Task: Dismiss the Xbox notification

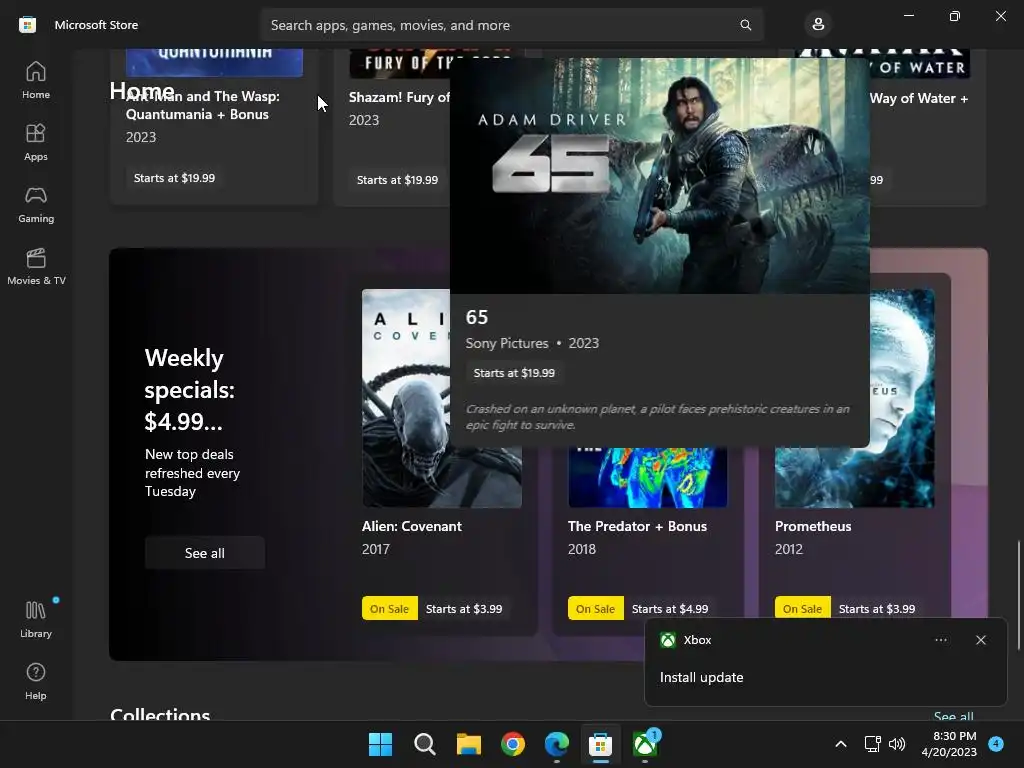Action: (980, 640)
